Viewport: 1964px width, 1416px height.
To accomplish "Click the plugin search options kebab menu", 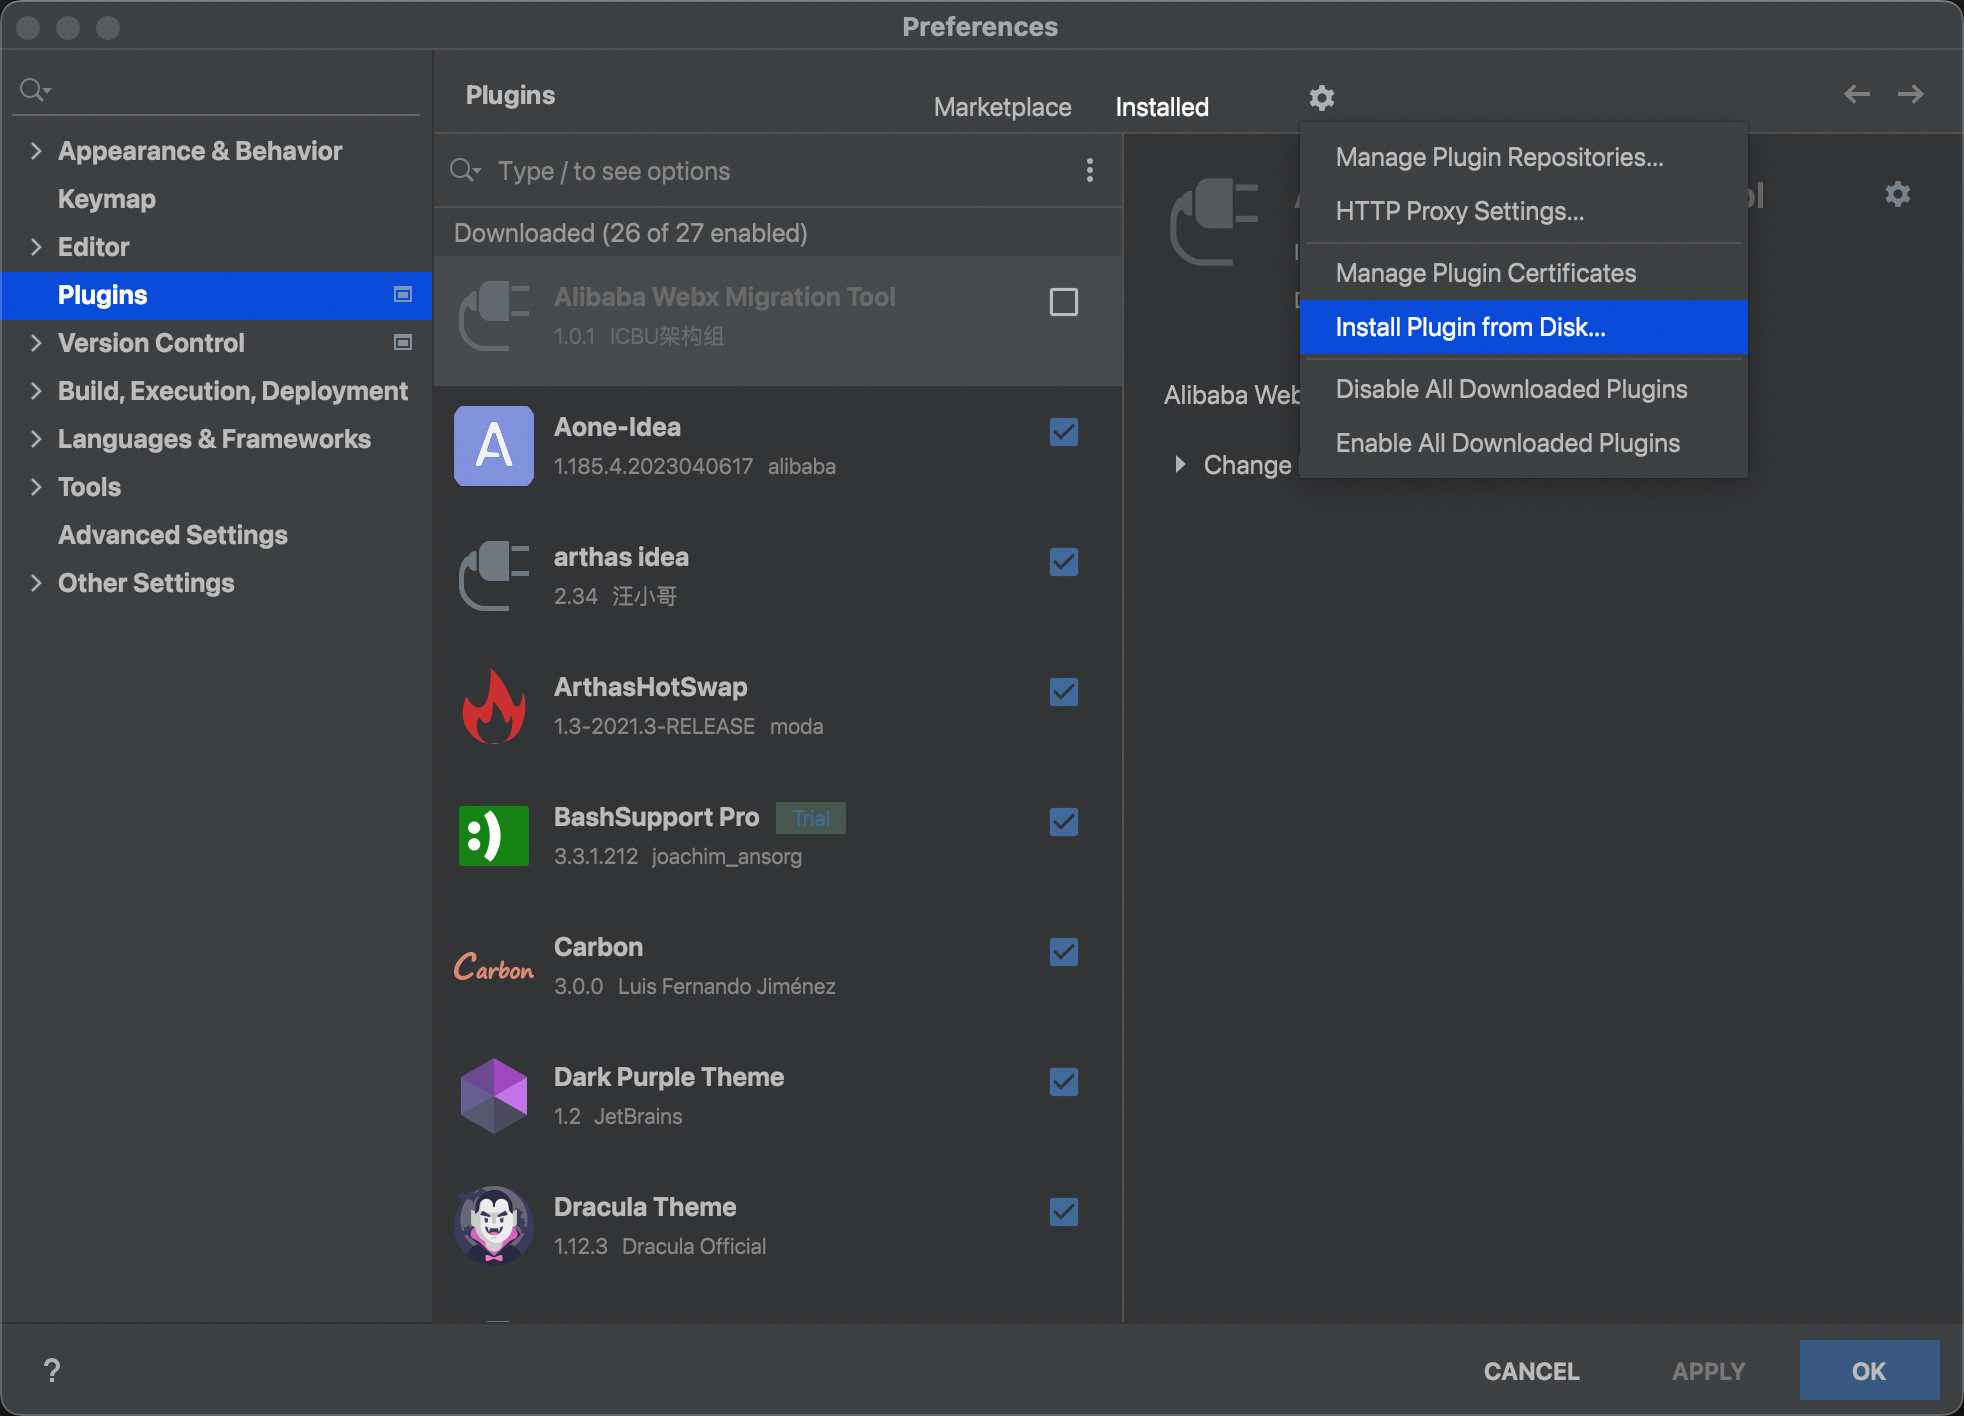I will coord(1090,170).
